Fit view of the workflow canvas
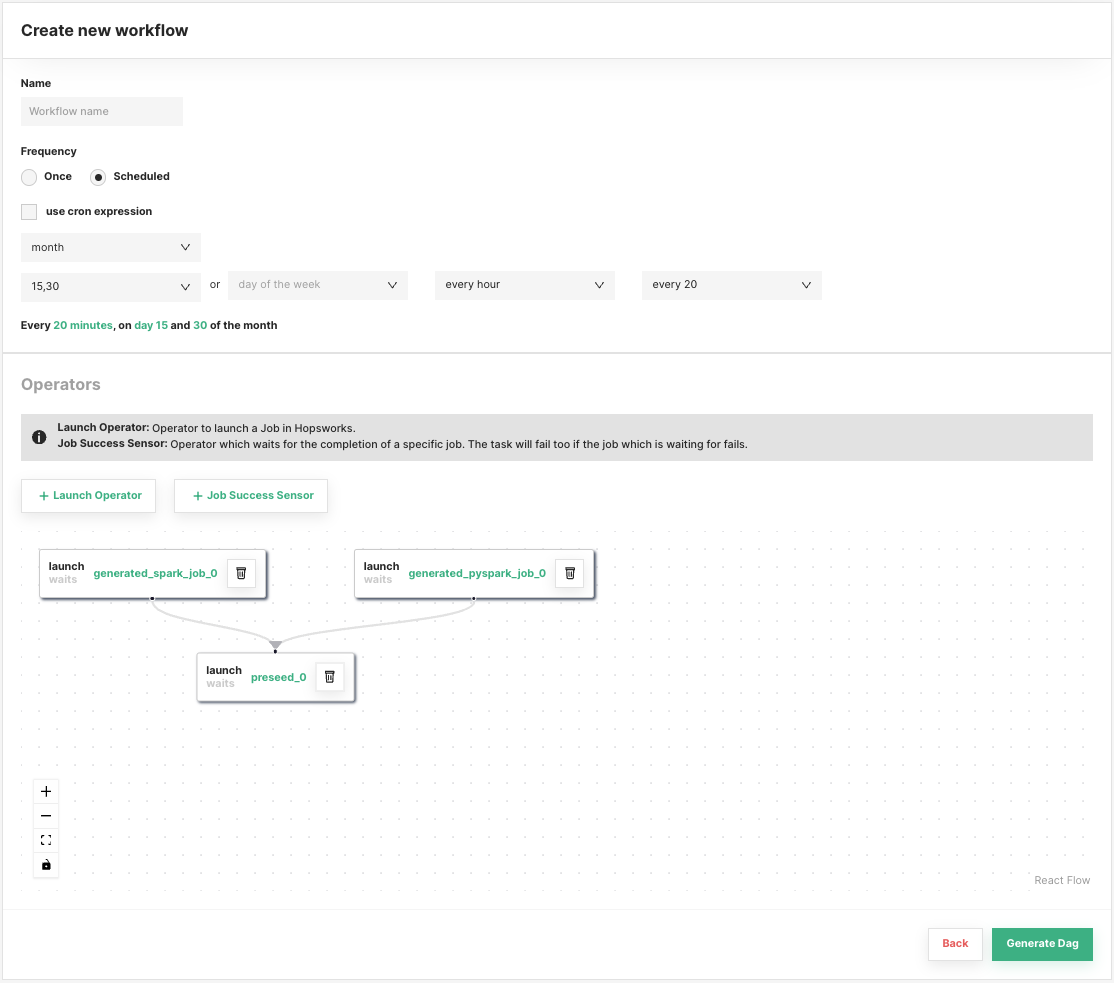This screenshot has height=983, width=1114. click(x=46, y=840)
